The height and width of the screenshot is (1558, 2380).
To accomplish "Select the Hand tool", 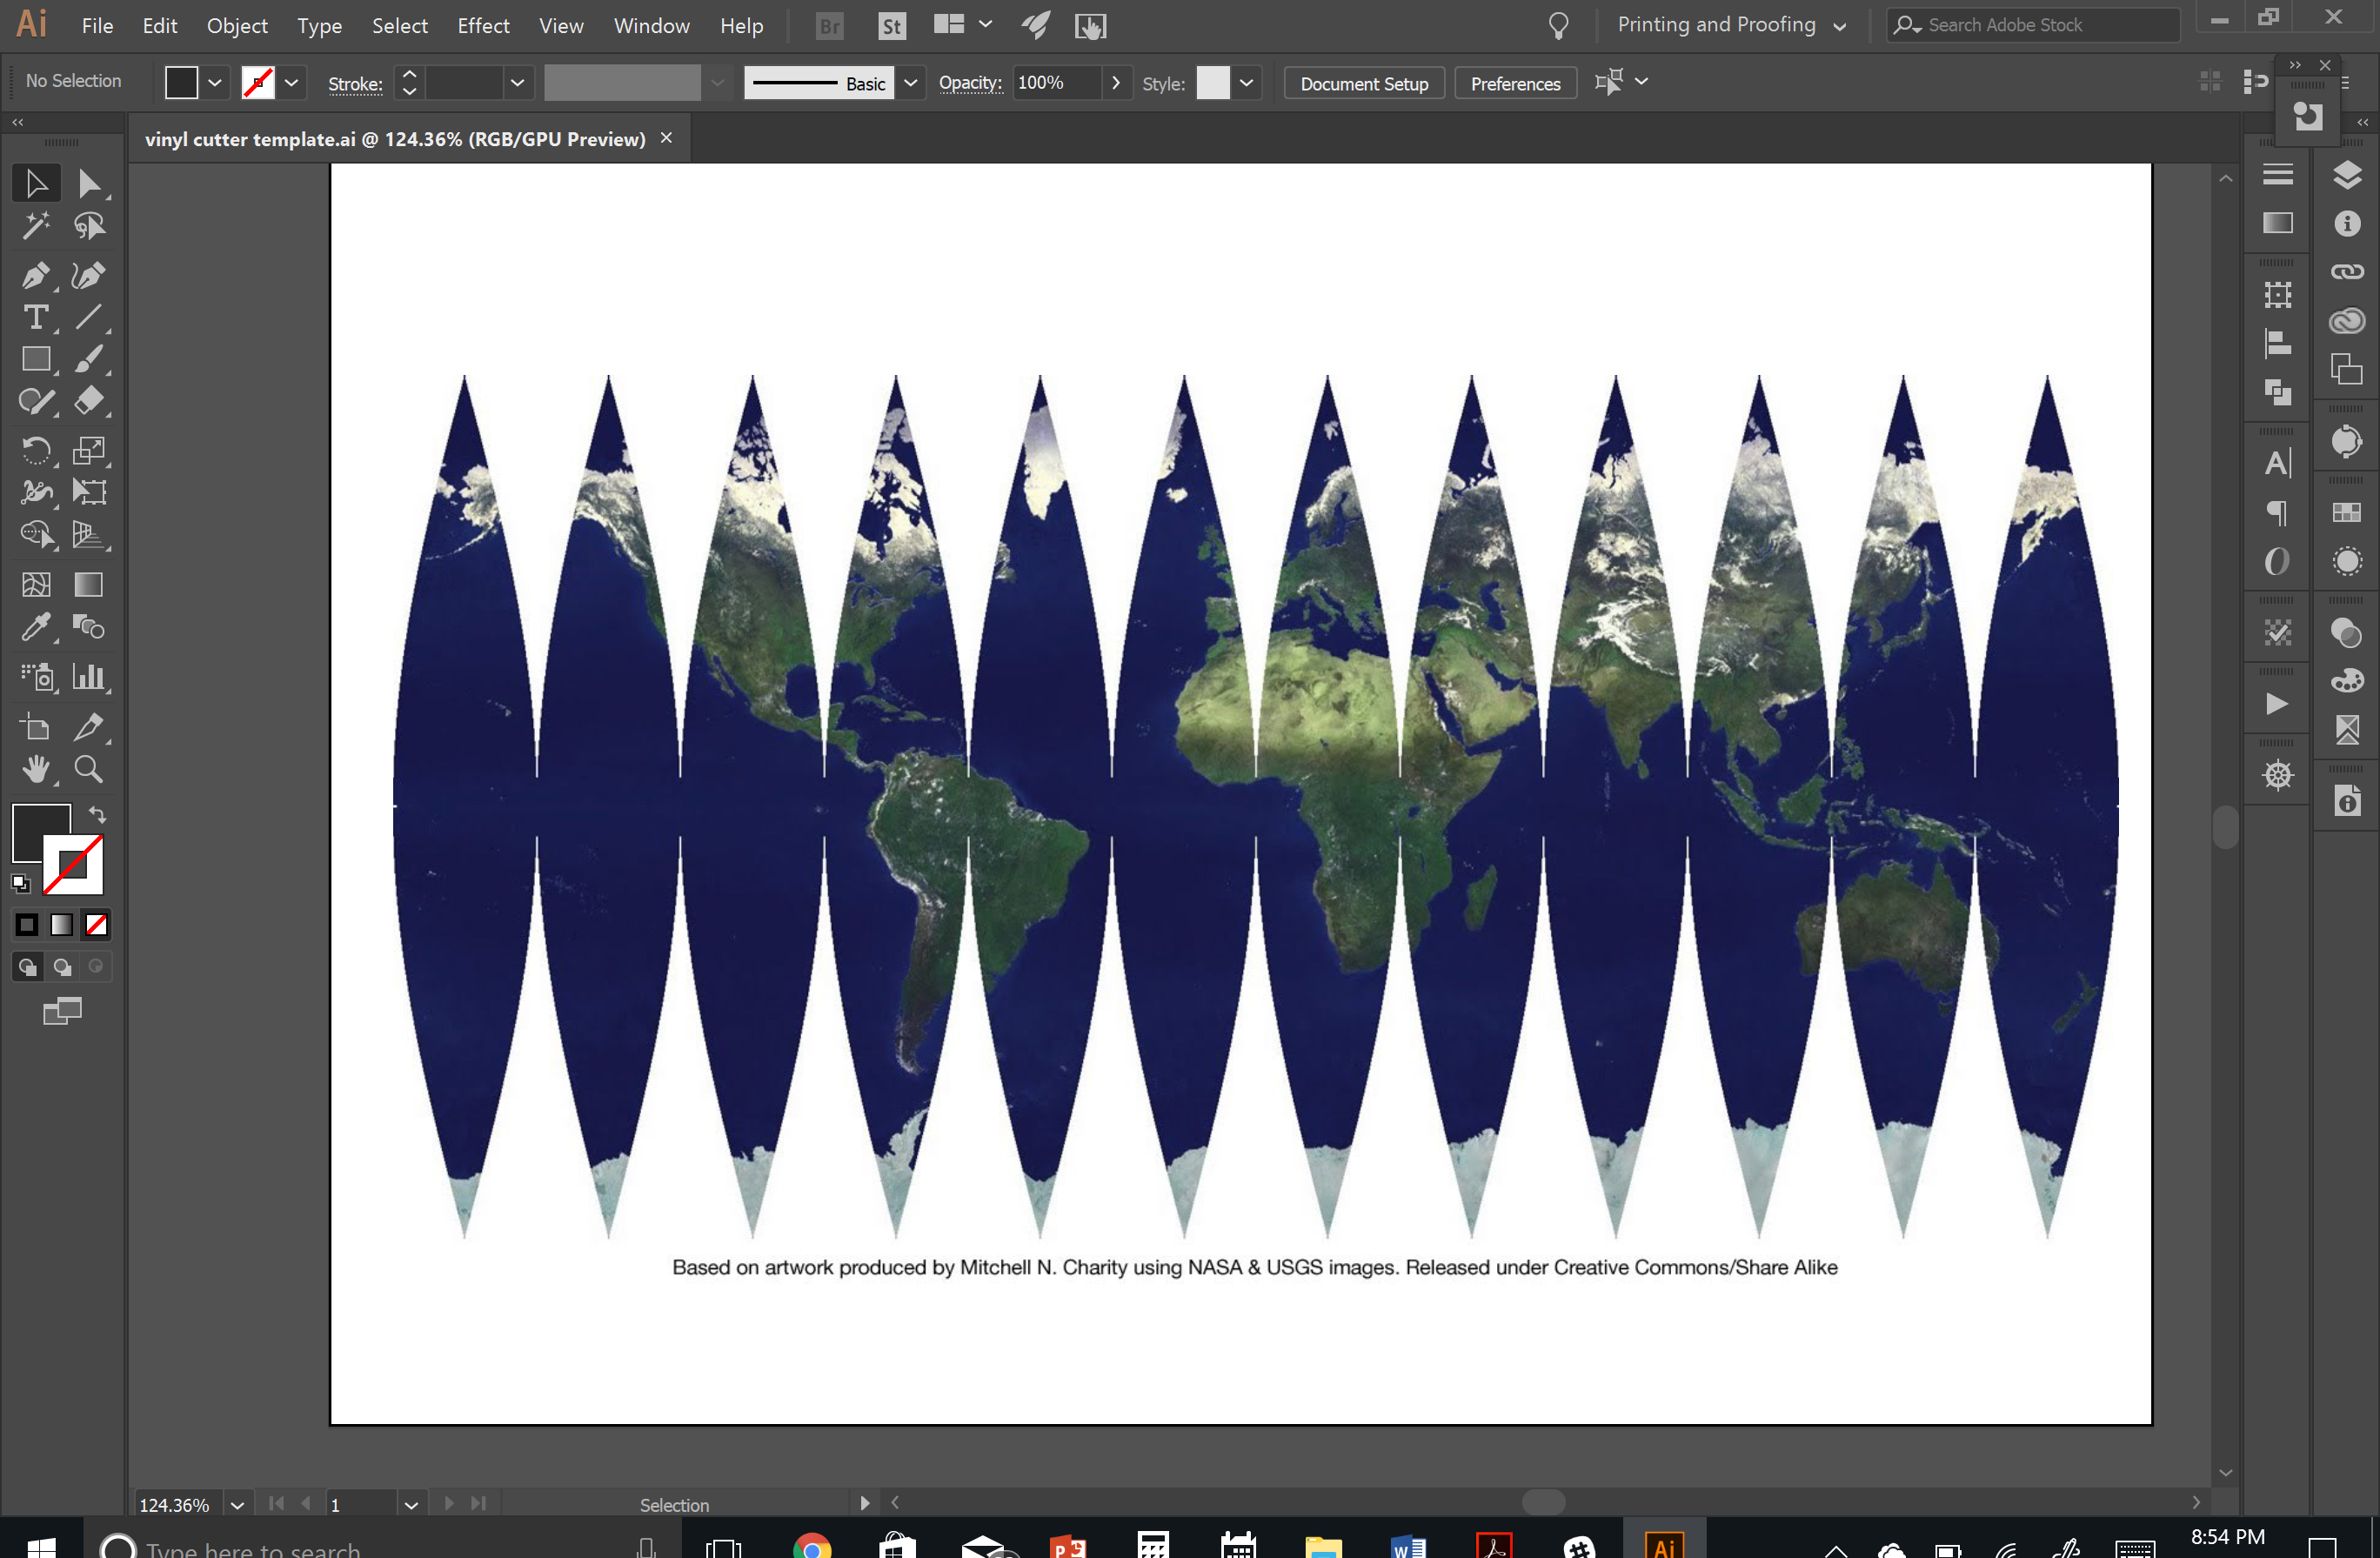I will pyautogui.click(x=36, y=769).
